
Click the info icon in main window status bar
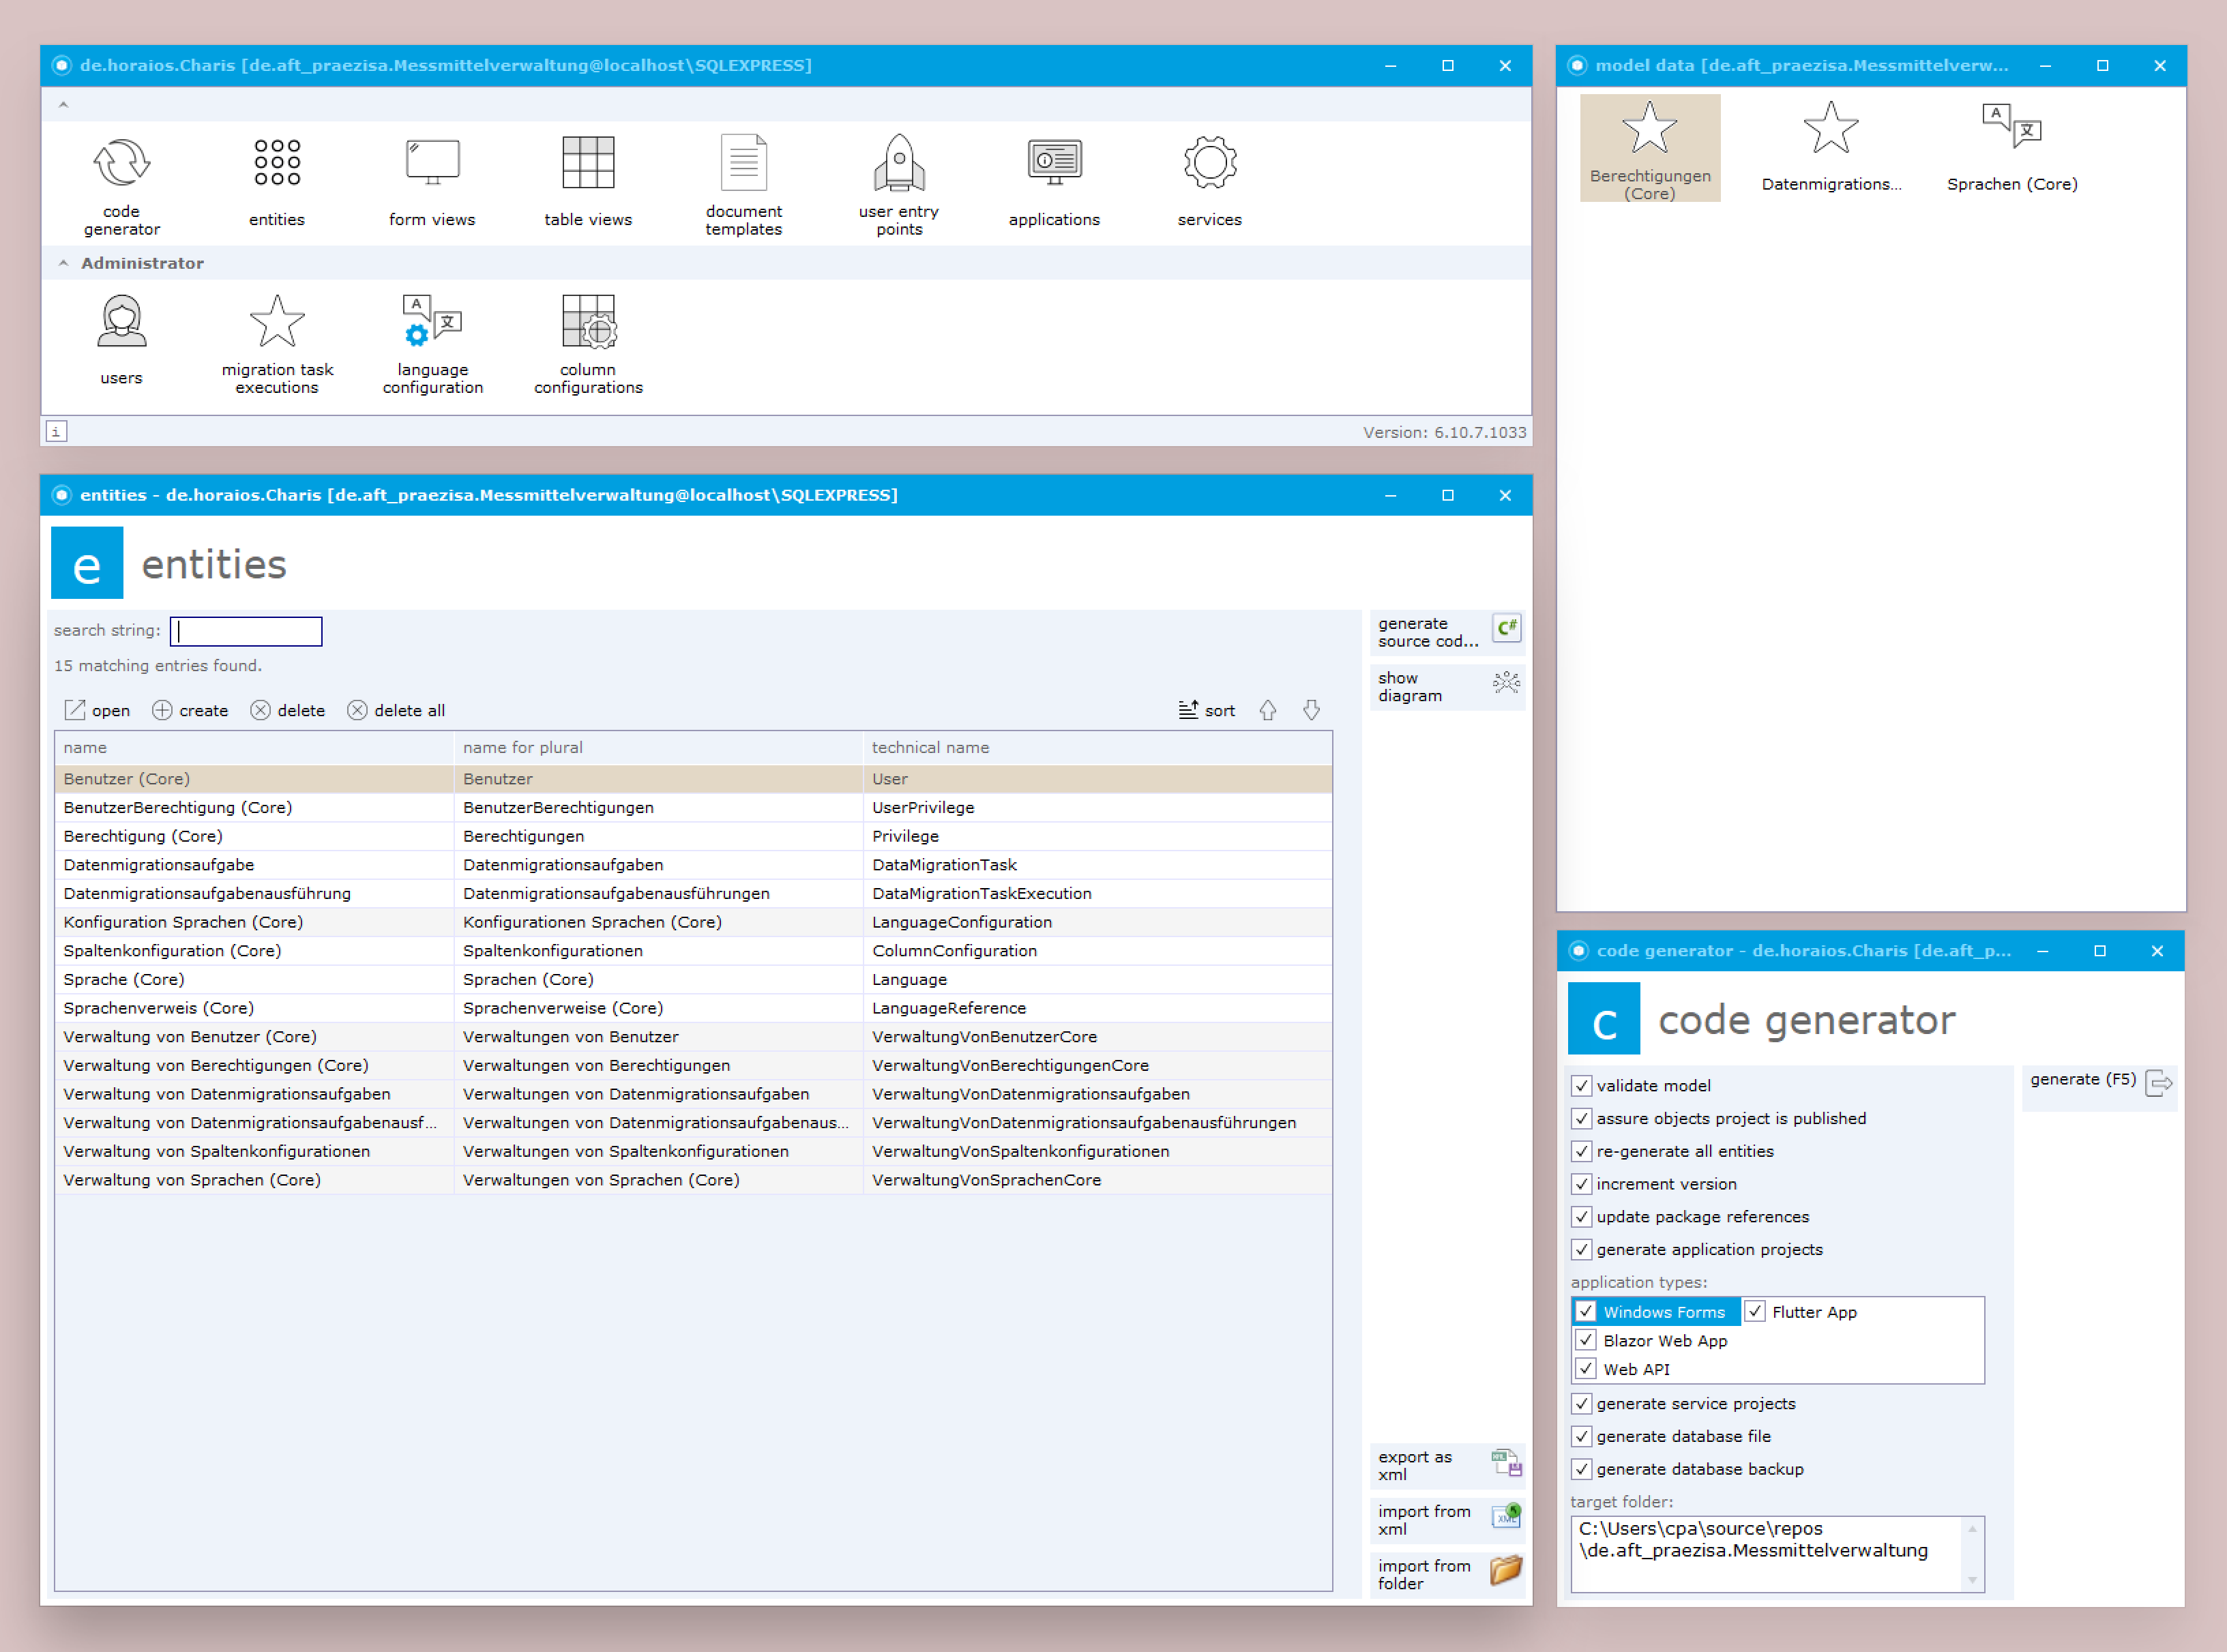[x=56, y=432]
